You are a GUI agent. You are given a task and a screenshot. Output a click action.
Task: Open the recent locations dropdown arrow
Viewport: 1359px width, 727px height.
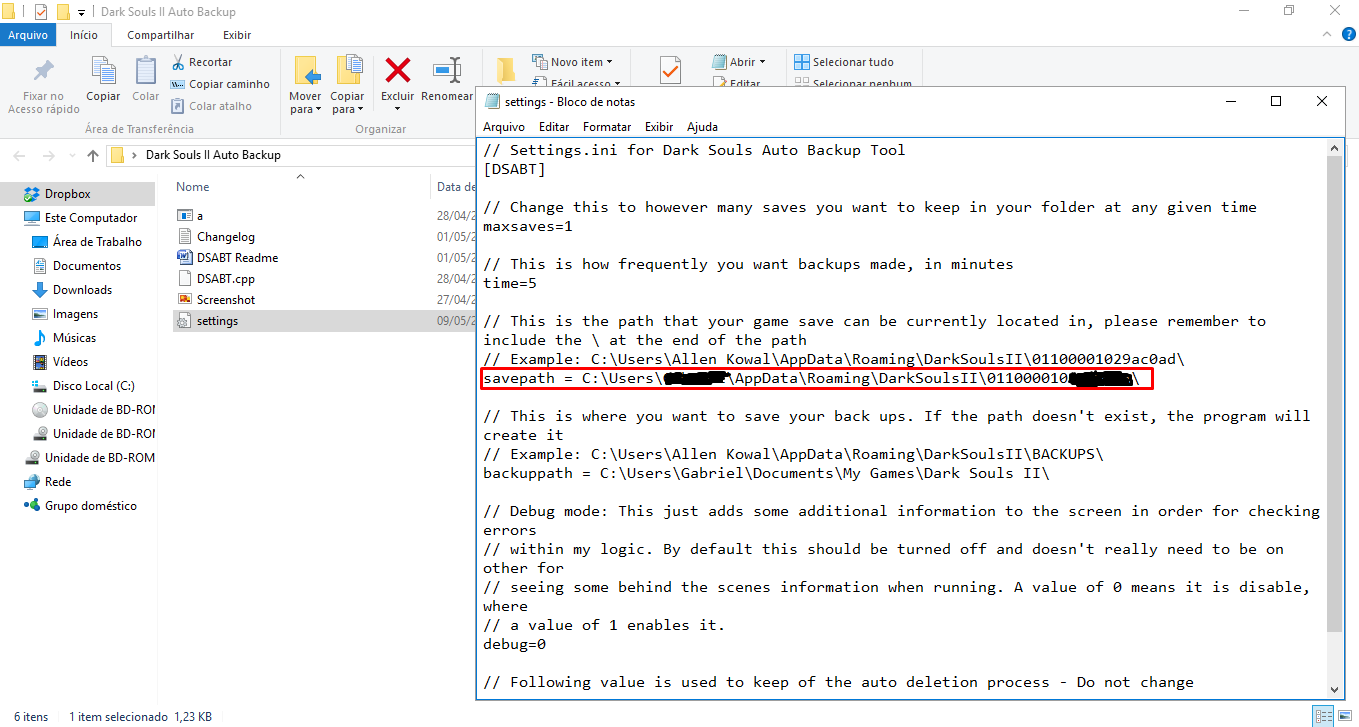[72, 155]
